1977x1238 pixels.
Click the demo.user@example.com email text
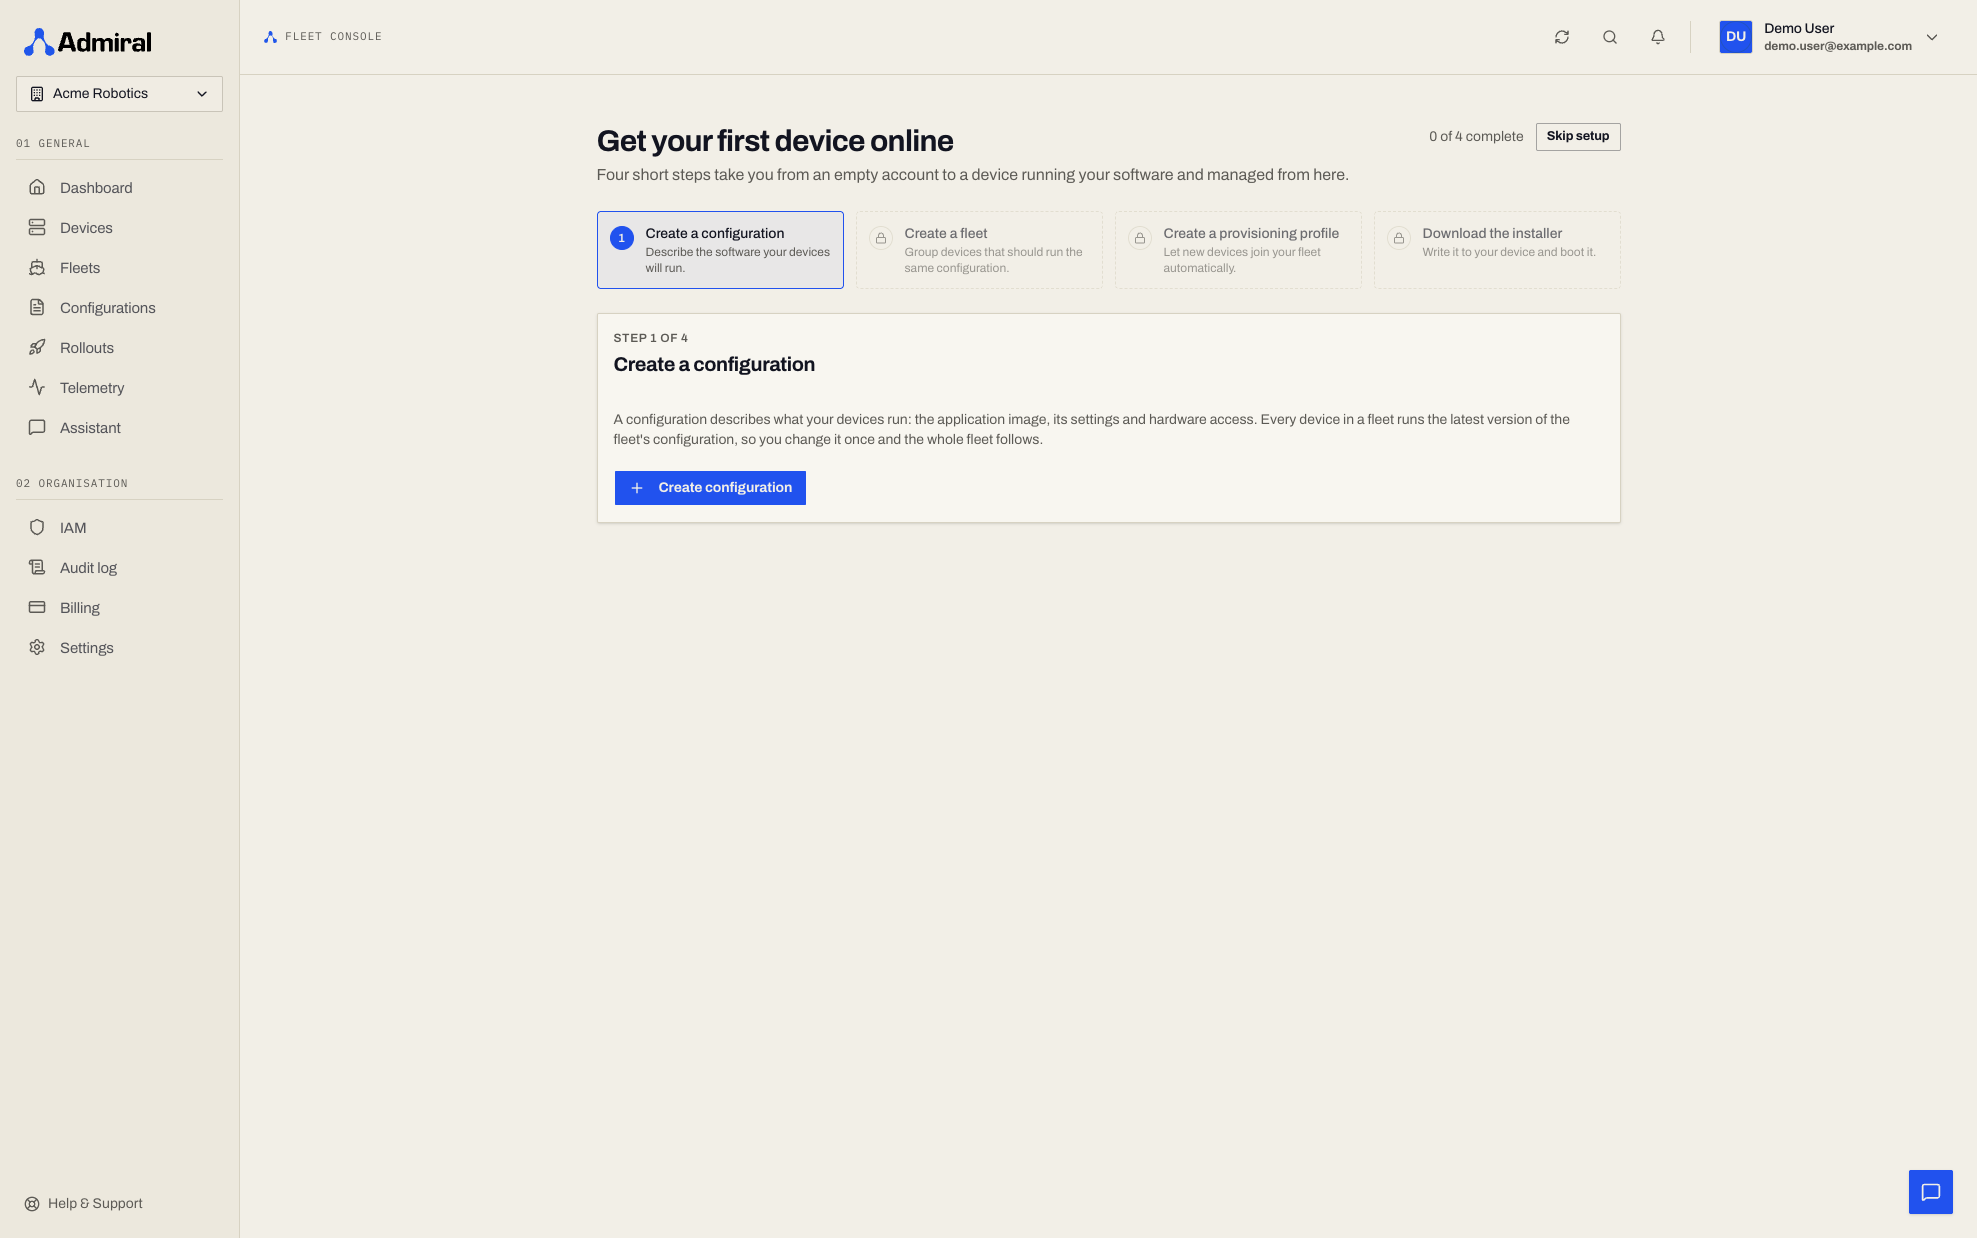coord(1838,46)
